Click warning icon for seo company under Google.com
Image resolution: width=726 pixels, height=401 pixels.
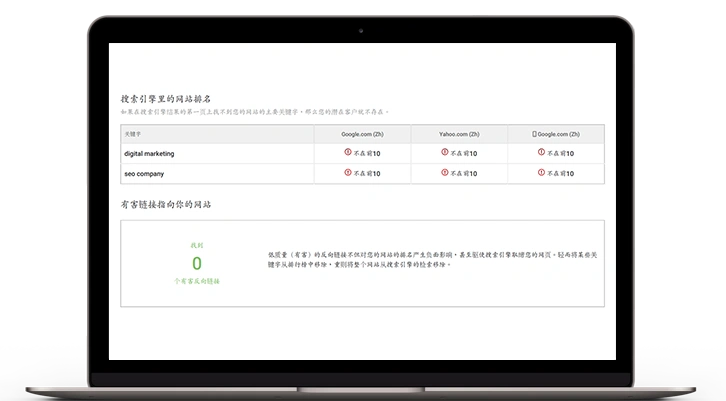coord(348,172)
